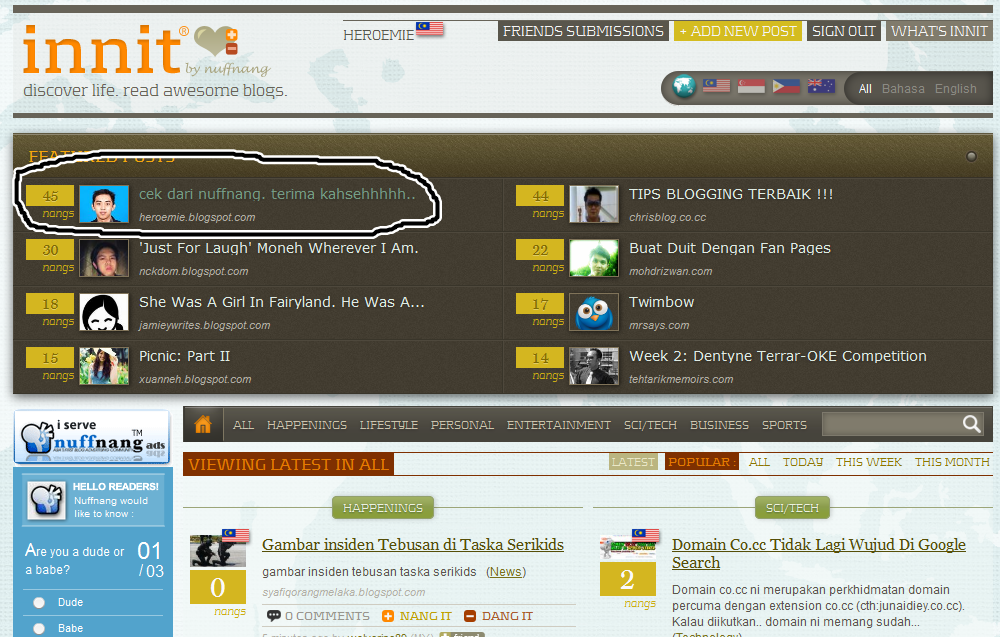
Task: Open HEROEMIE profile link
Action: click(x=379, y=35)
